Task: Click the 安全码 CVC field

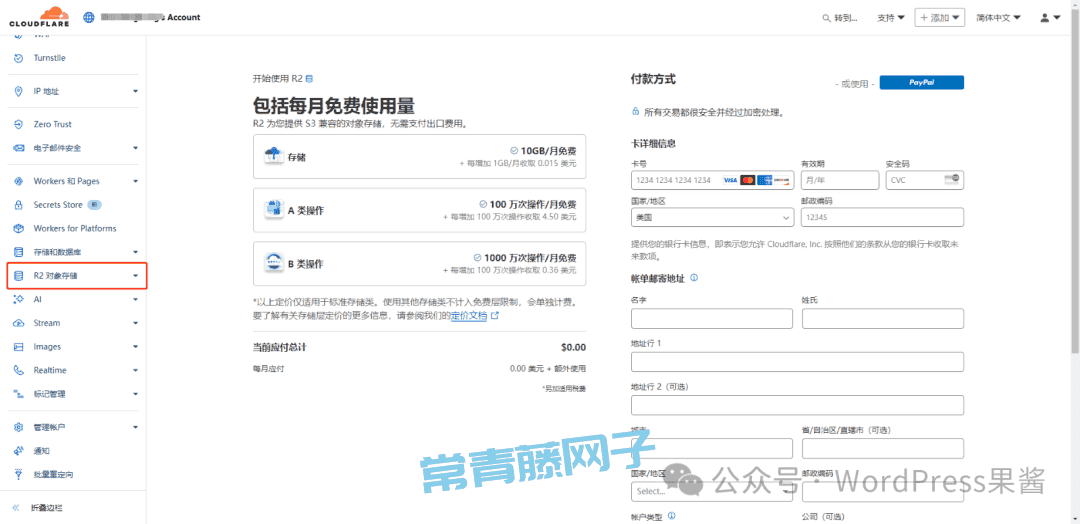Action: 925,180
